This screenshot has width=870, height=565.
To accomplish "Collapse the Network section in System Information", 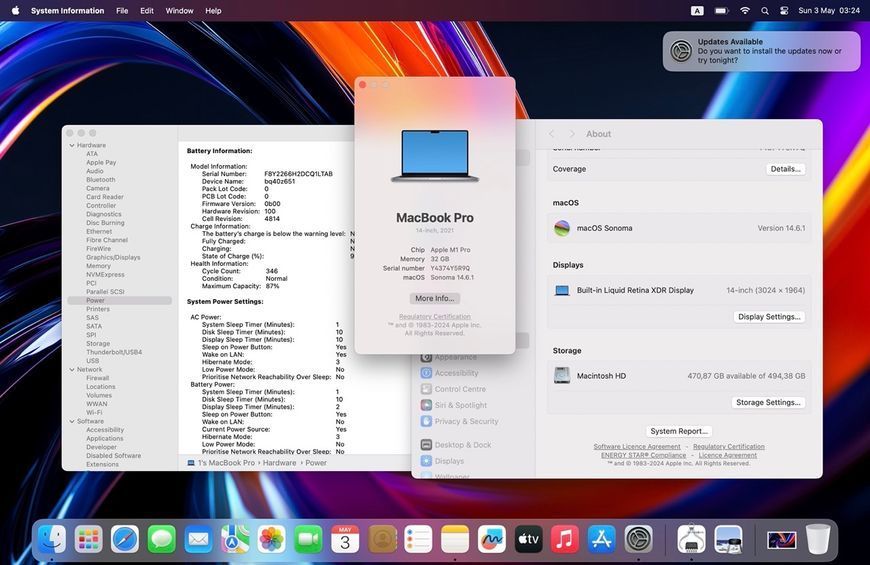I will coord(72,370).
